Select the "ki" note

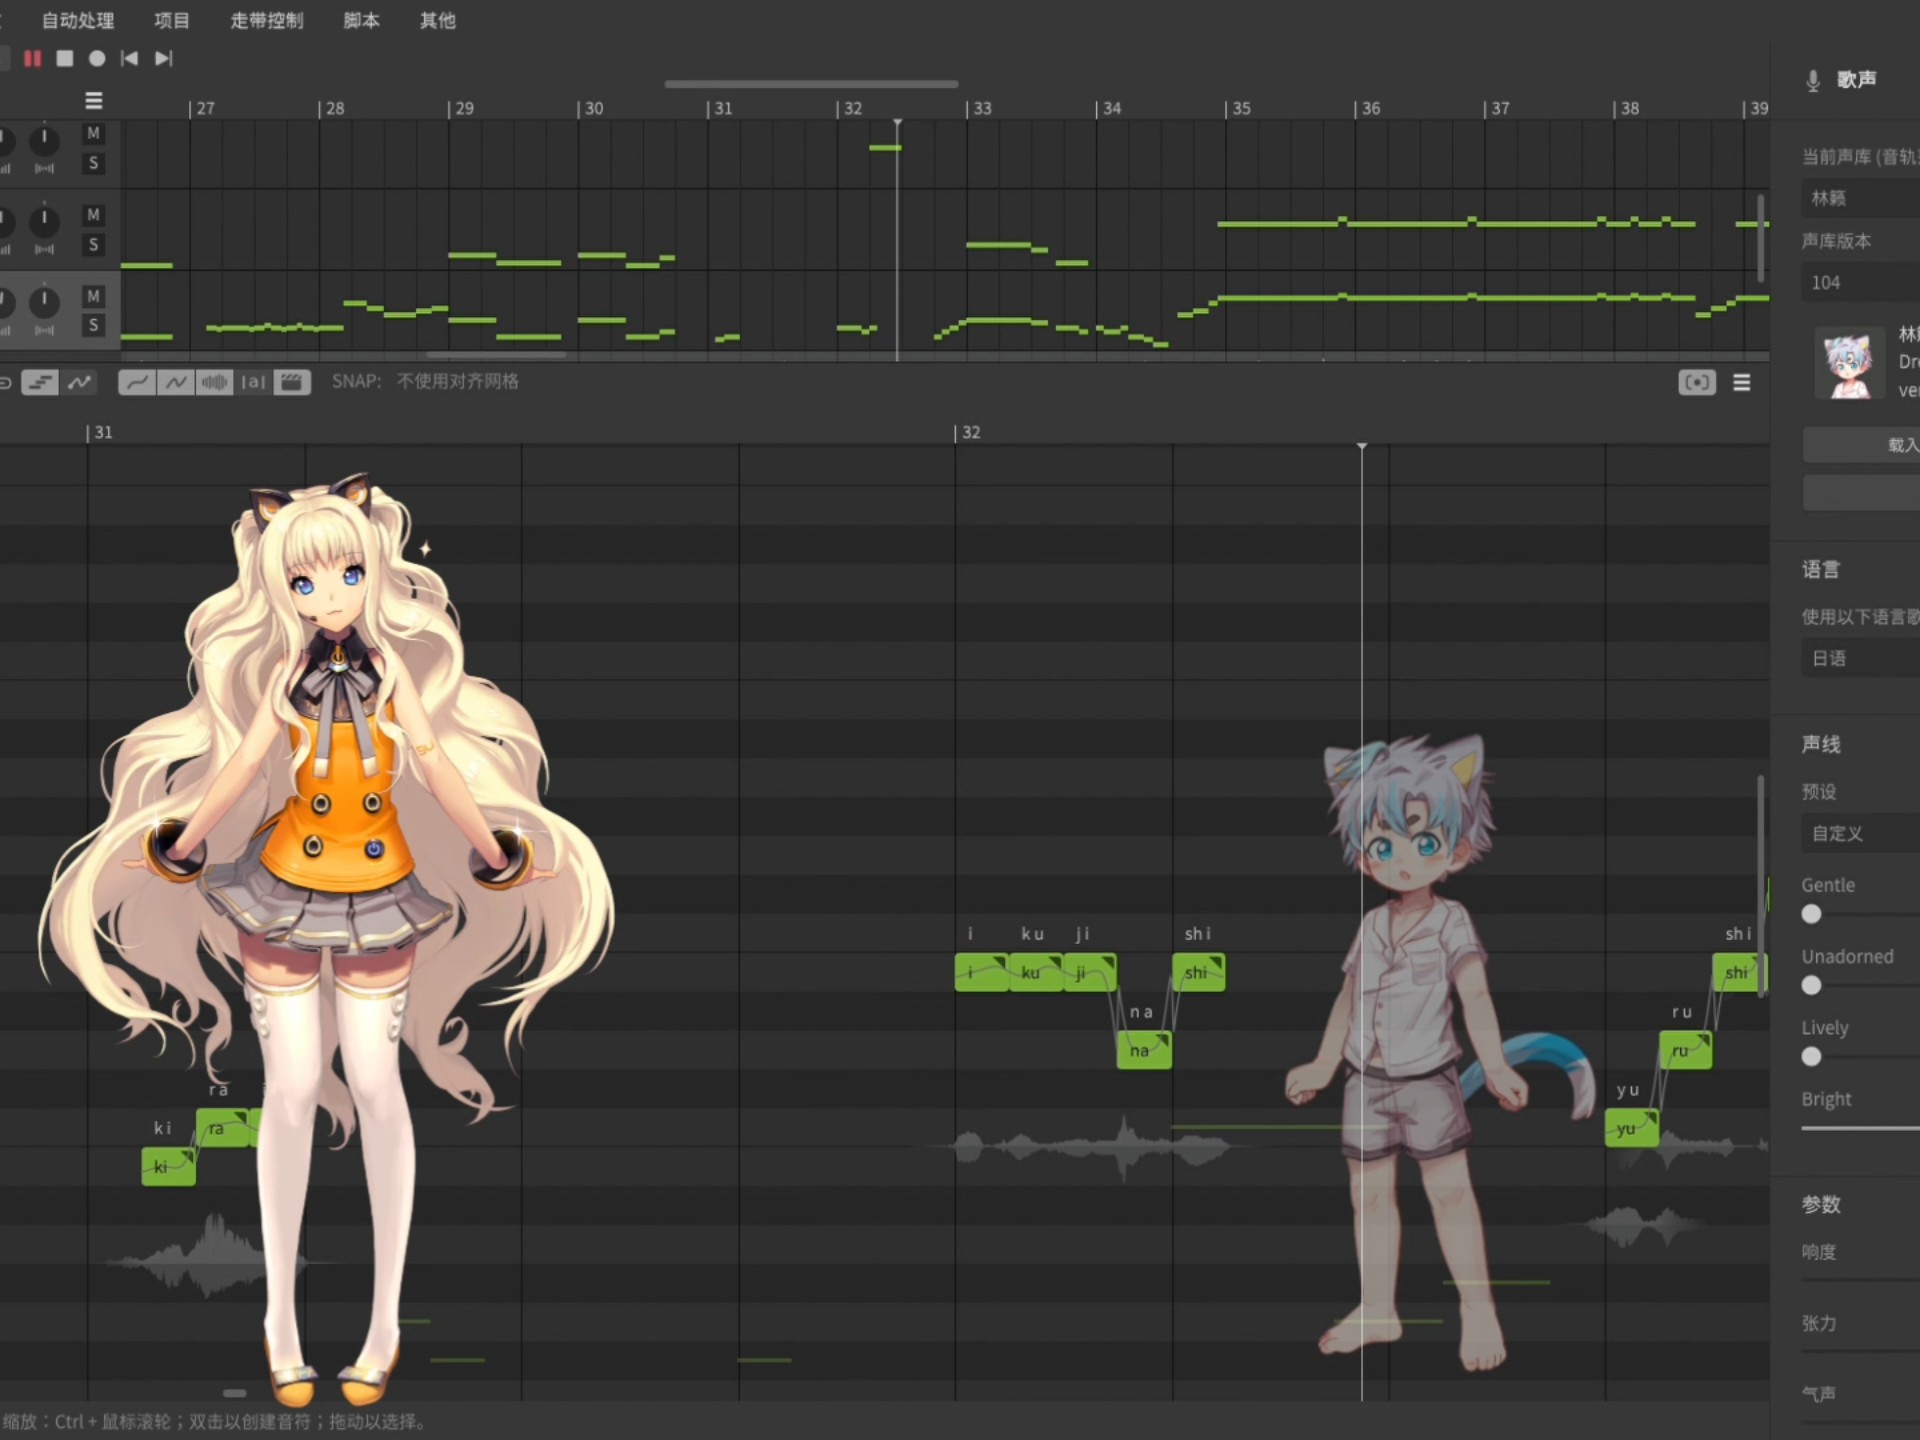coord(168,1167)
